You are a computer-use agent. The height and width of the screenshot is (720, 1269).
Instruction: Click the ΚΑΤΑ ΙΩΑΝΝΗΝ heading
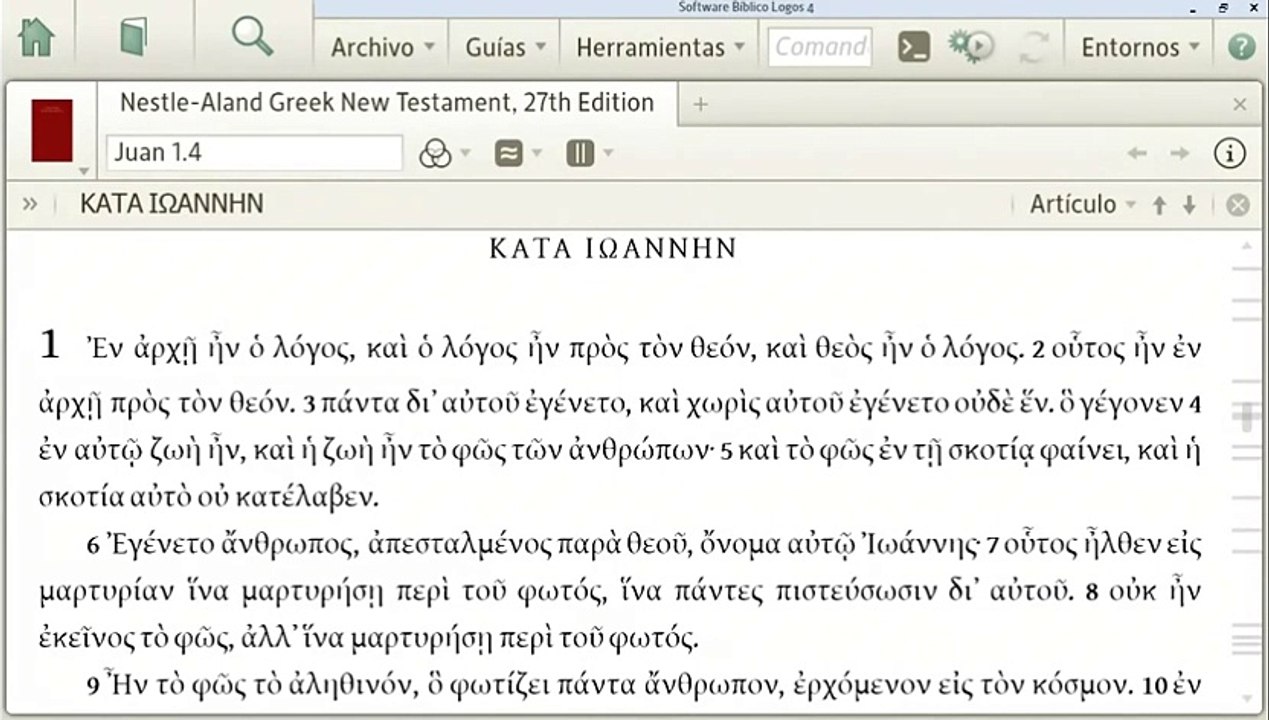click(613, 249)
